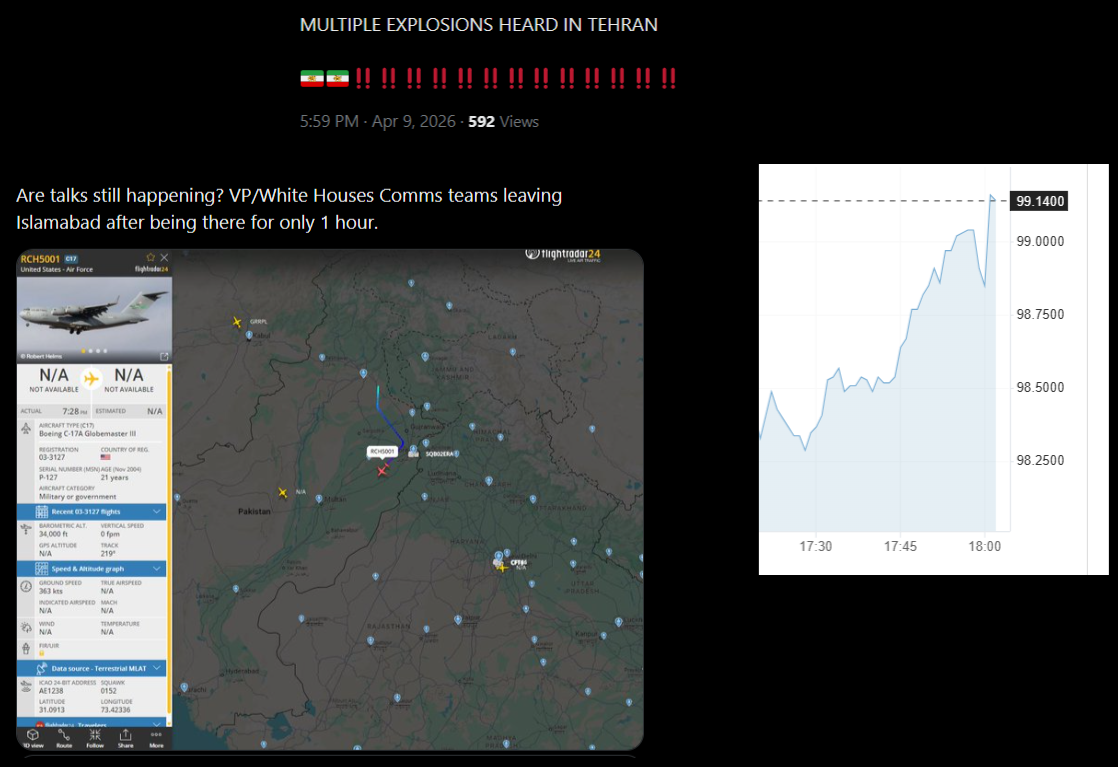Click the actual time 7:28 PM
Viewport: 1118px width, 767px height.
pyautogui.click(x=75, y=411)
